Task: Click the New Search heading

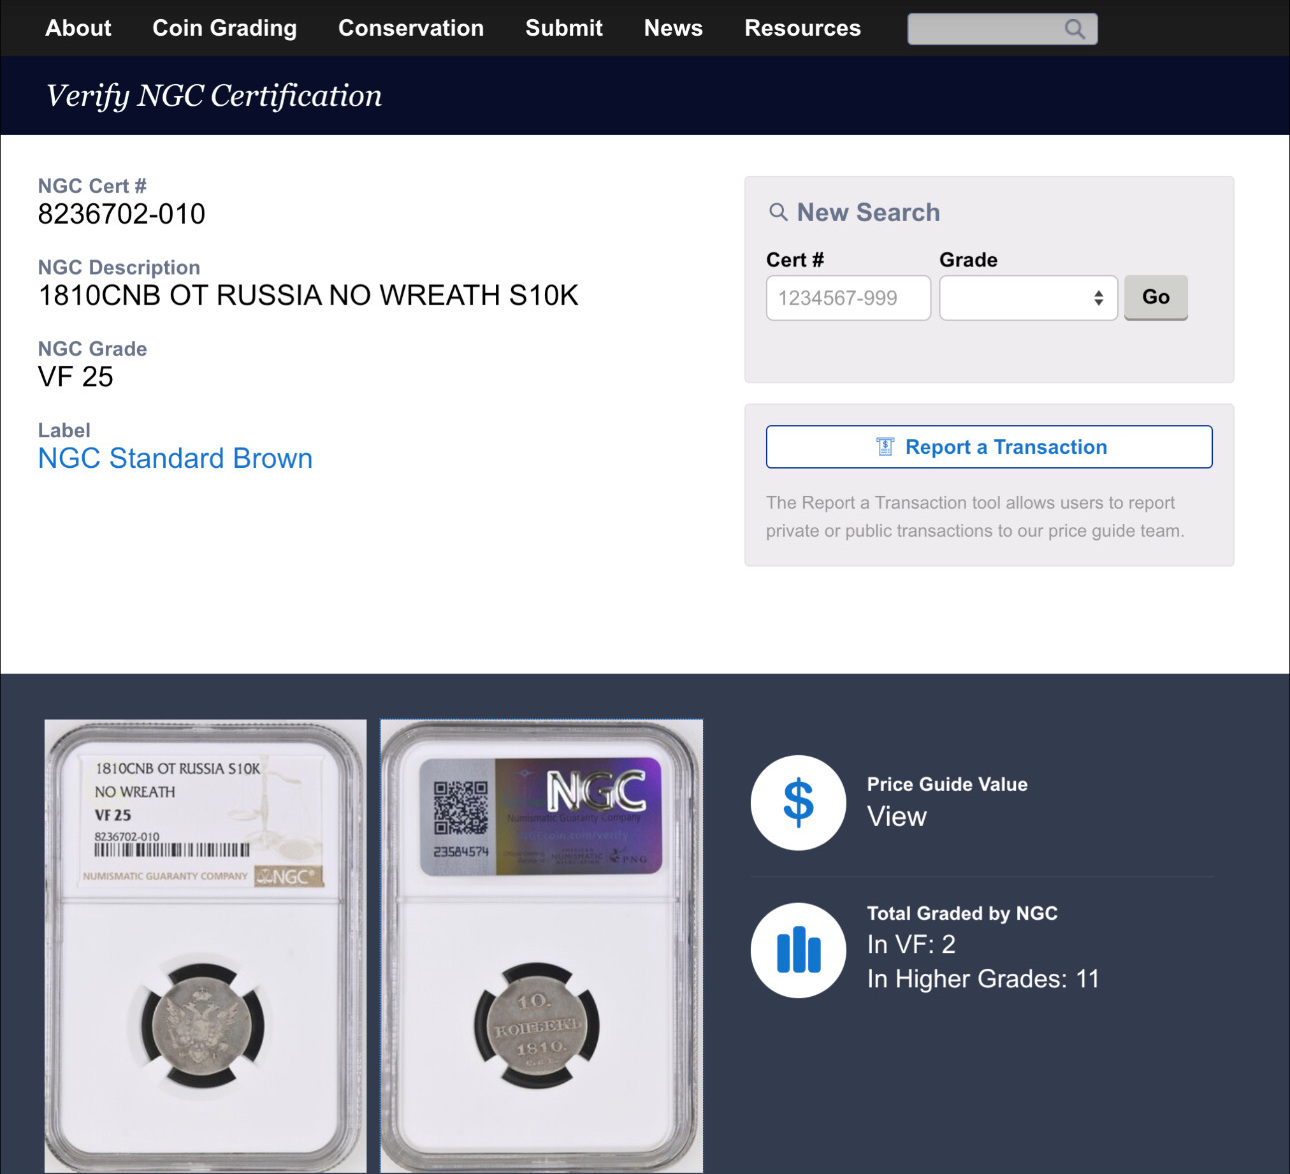Action: (x=868, y=212)
